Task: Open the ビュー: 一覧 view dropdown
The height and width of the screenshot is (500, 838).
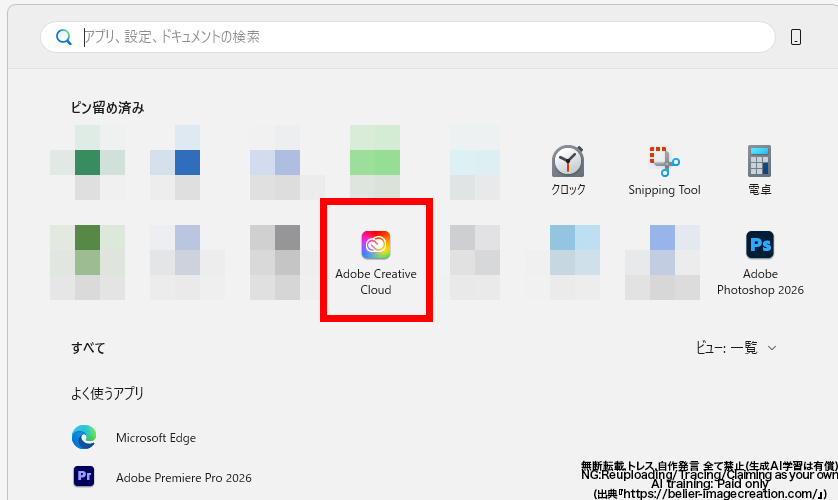Action: (735, 348)
